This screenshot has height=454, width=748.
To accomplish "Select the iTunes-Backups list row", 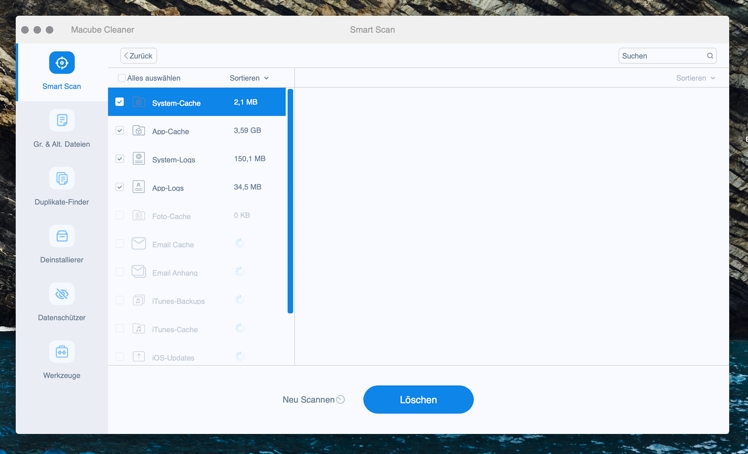I will point(197,300).
